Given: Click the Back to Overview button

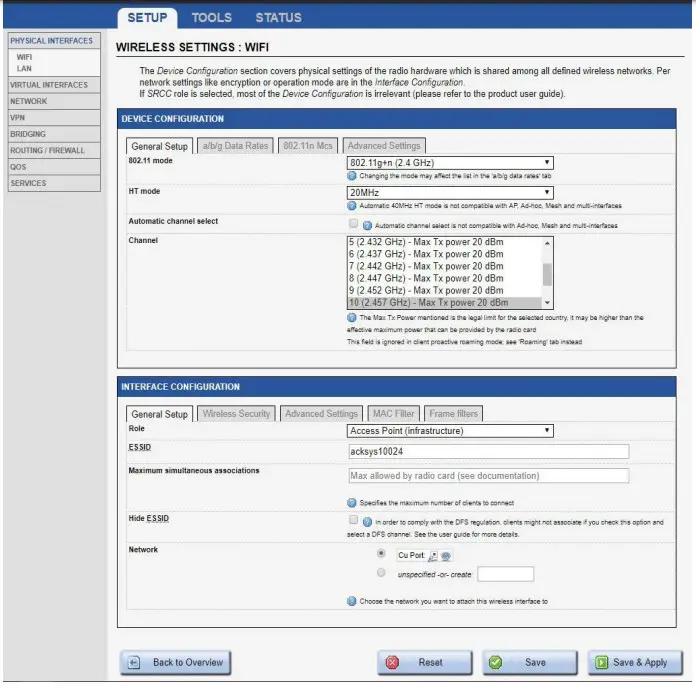Looking at the screenshot, I should pyautogui.click(x=175, y=663).
